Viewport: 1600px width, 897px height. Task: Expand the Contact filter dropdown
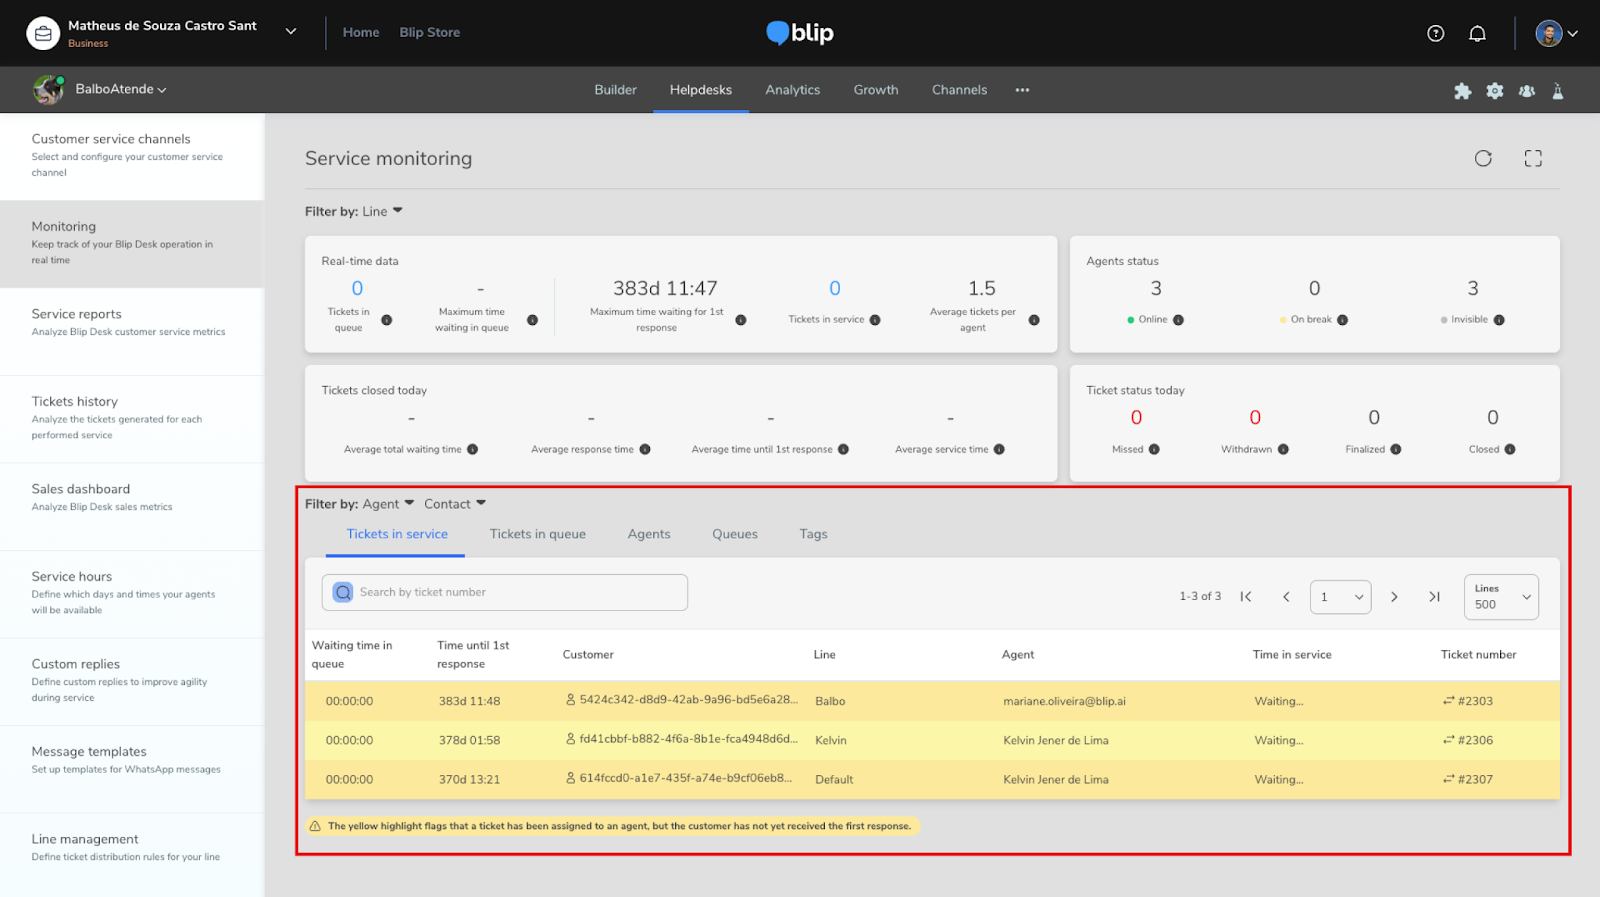(x=455, y=504)
